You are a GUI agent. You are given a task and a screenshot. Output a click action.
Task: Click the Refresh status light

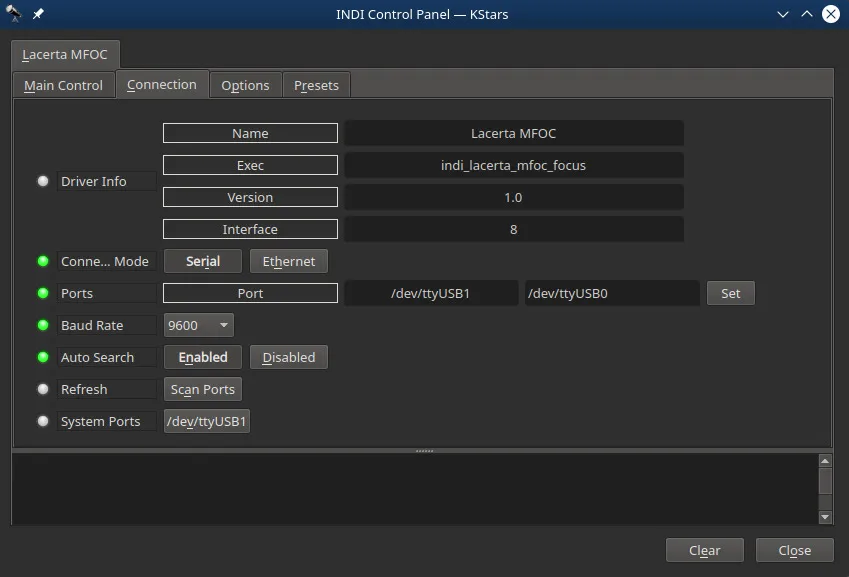click(x=43, y=389)
